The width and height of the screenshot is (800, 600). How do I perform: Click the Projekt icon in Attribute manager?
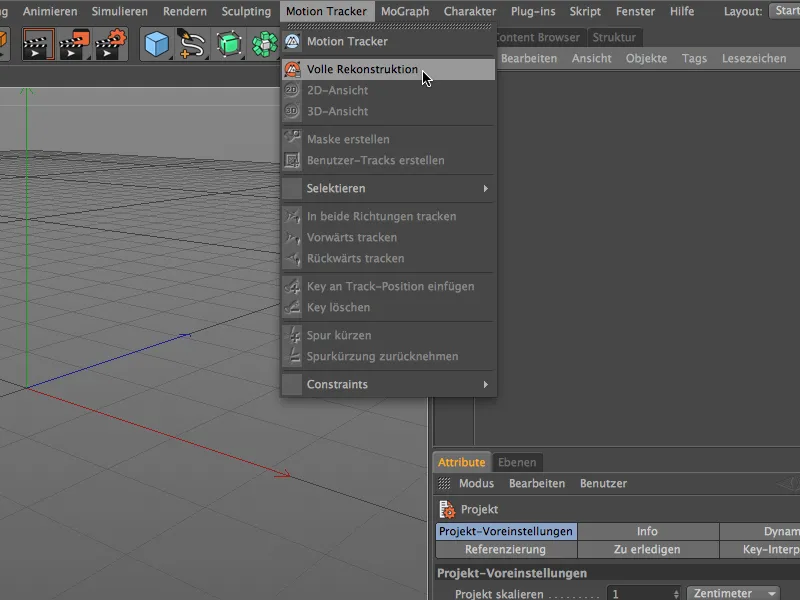[x=447, y=509]
